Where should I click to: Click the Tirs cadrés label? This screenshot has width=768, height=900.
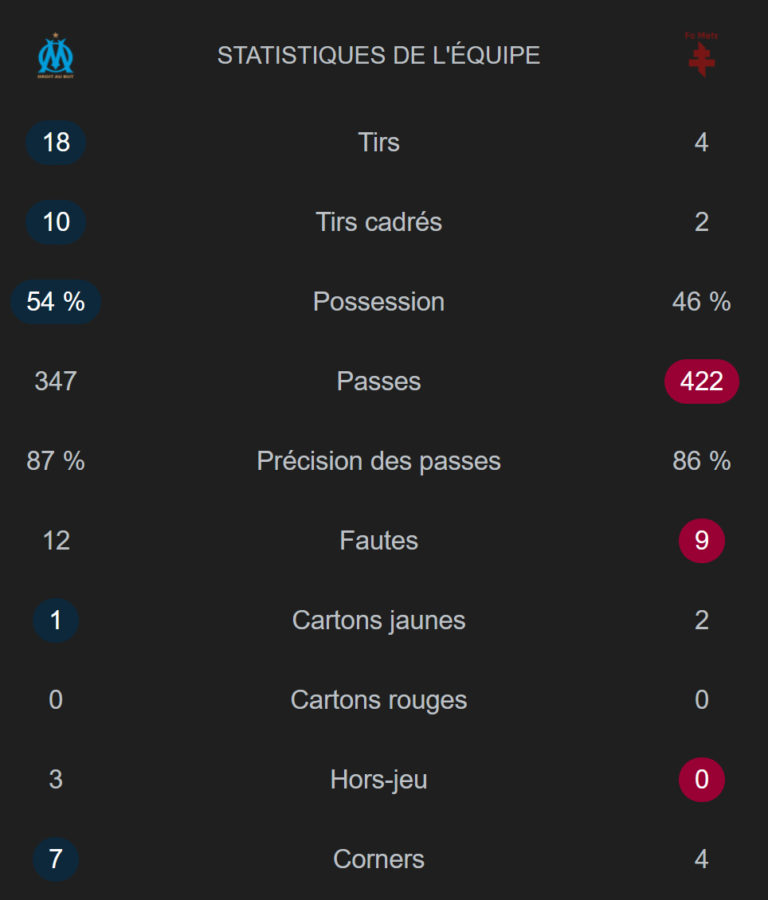379,222
